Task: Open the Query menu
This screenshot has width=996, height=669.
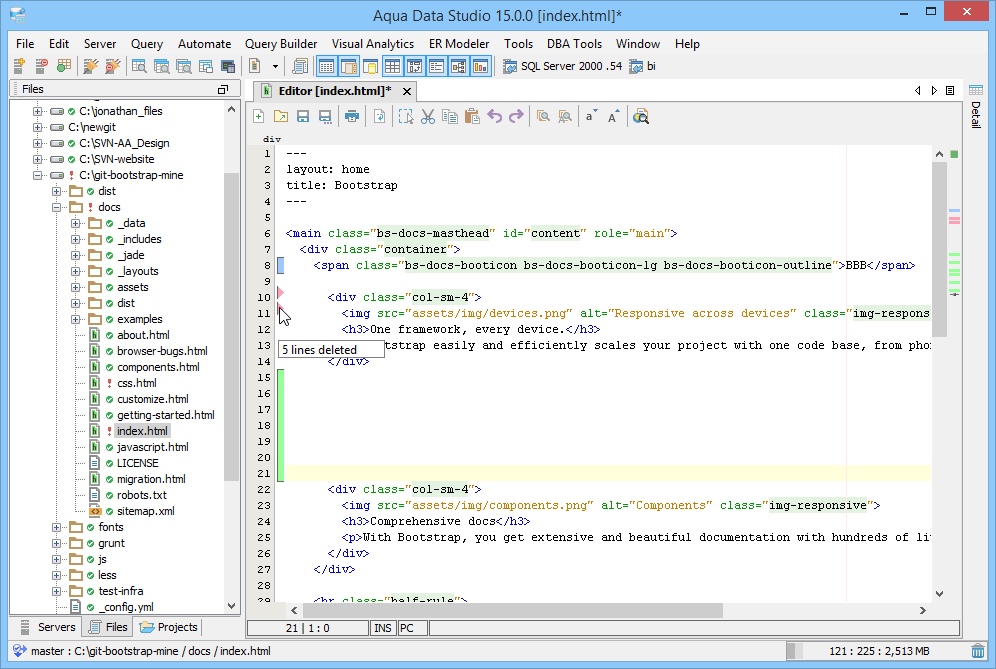Action: tap(147, 44)
